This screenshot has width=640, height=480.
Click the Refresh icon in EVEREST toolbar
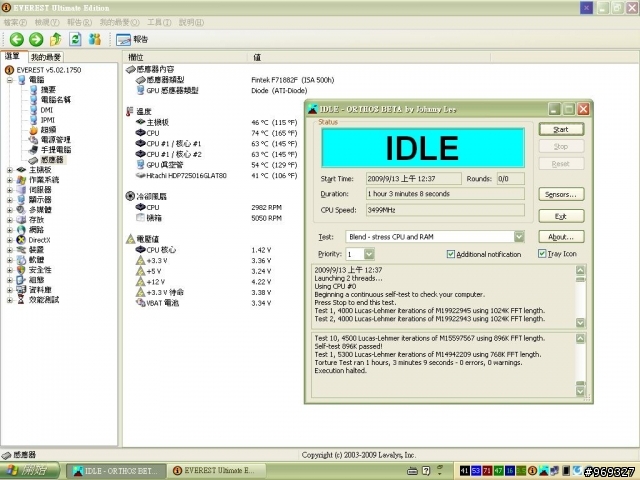(75, 40)
